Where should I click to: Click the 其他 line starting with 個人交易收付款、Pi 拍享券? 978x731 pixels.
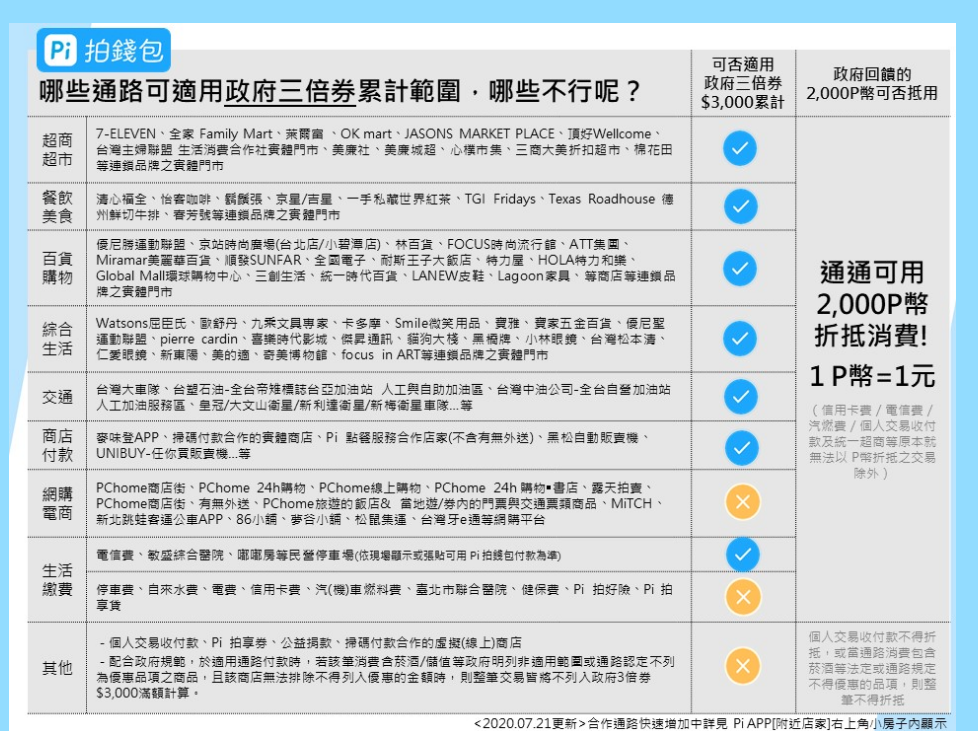pos(311,642)
